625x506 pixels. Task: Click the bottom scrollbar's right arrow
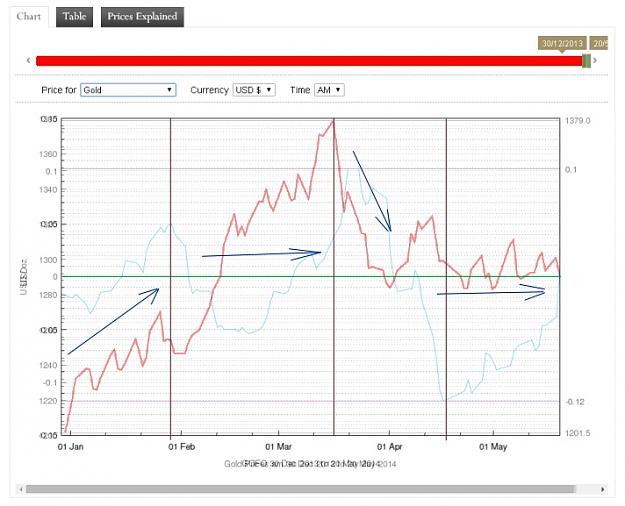pyautogui.click(x=602, y=489)
